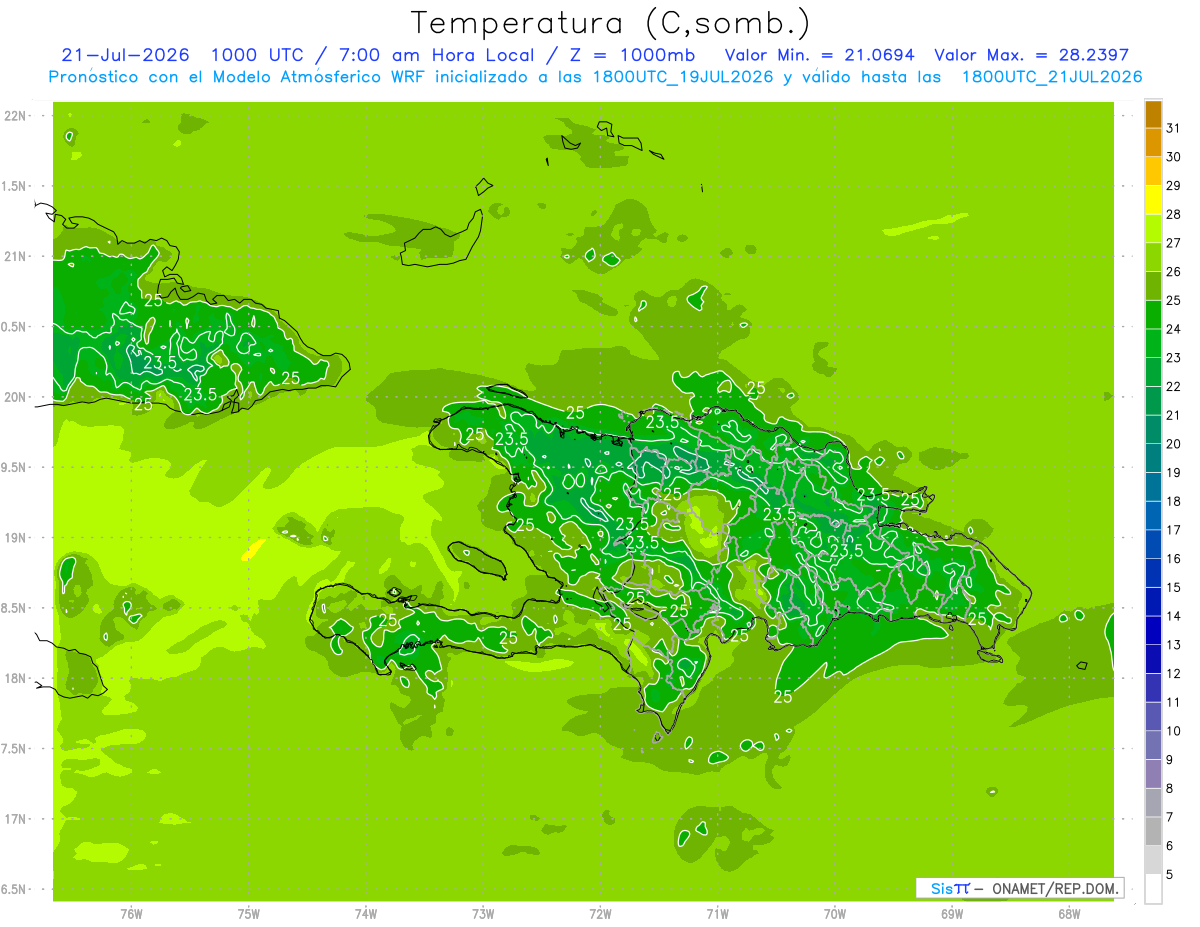Pick the gray legend swatch between 6 and 7
1200x927 pixels.
click(1153, 832)
